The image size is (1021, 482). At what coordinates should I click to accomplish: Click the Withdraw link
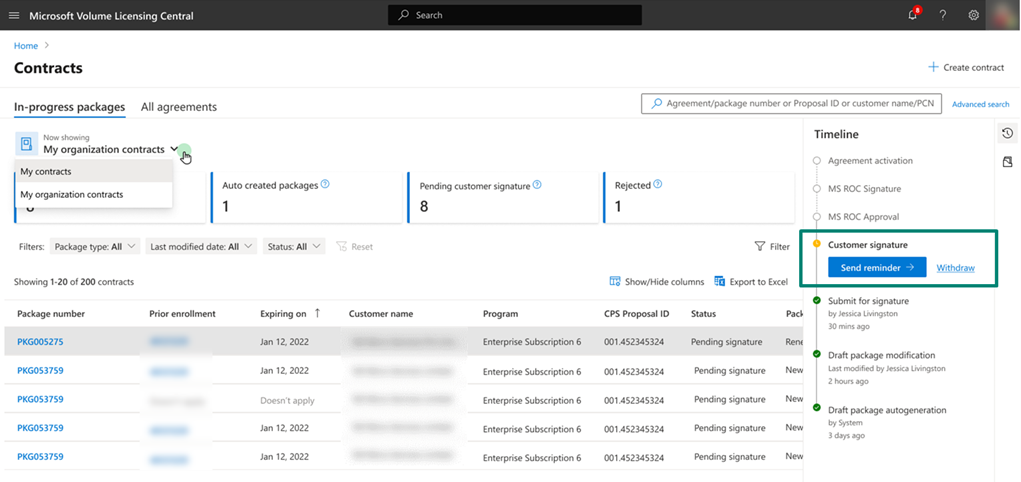[955, 268]
